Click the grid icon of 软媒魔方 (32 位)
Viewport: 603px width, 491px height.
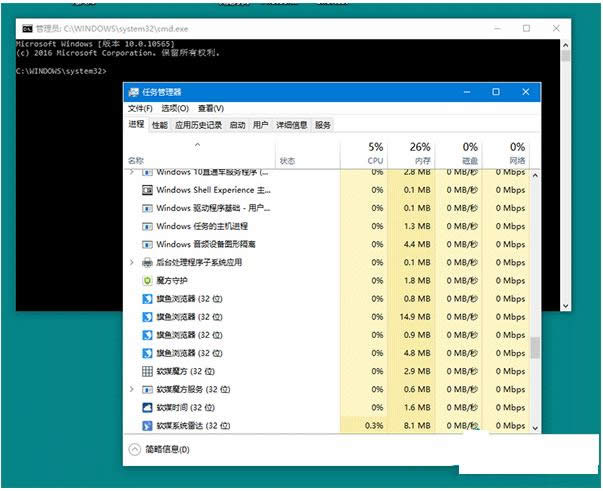(x=147, y=371)
